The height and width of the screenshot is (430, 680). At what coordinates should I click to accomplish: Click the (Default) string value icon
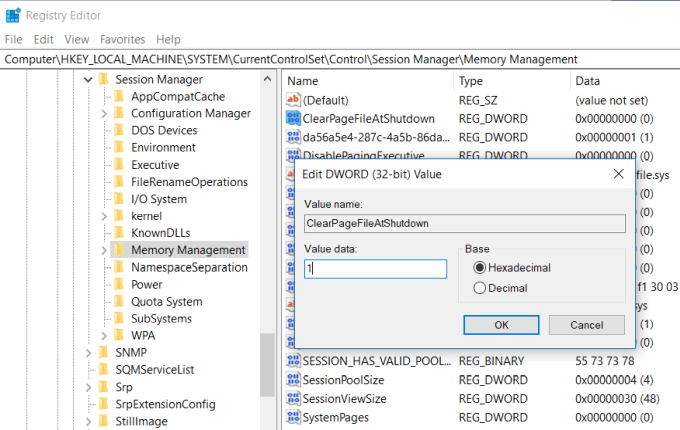tap(294, 100)
